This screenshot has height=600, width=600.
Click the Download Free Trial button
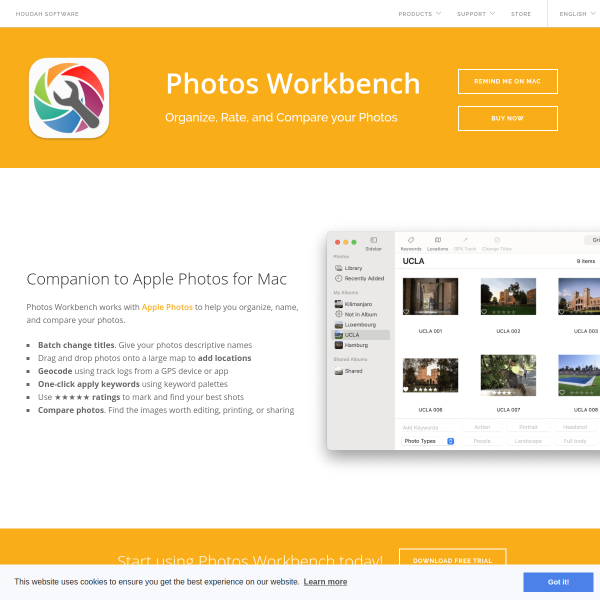pyautogui.click(x=452, y=560)
